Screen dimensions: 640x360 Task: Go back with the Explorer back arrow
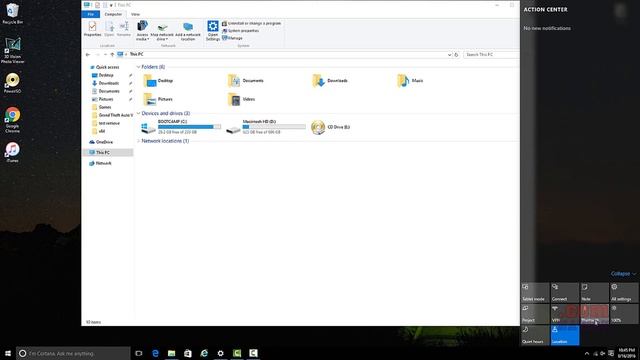[x=88, y=54]
